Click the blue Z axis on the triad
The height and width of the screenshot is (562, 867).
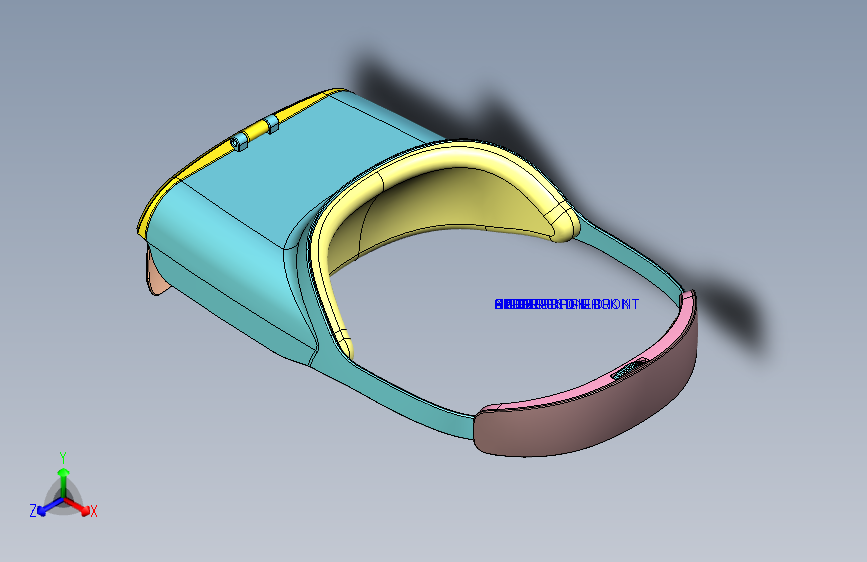pyautogui.click(x=49, y=507)
